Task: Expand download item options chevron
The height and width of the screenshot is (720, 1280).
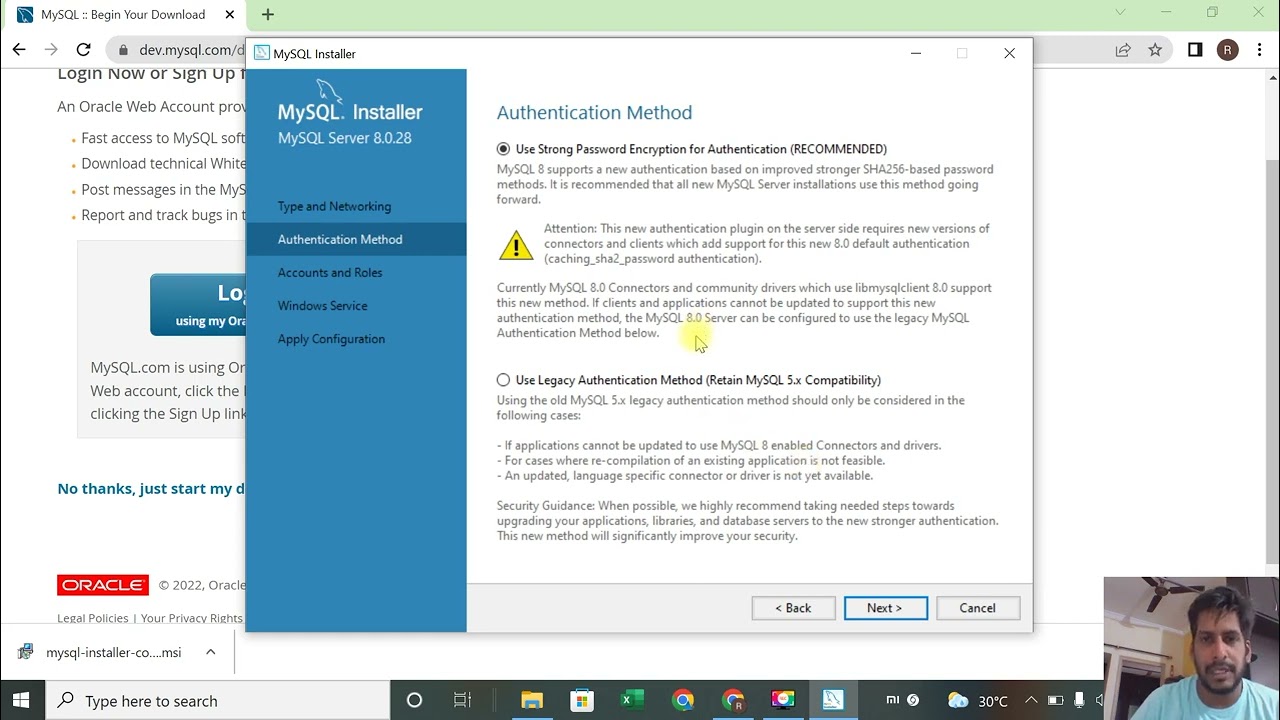Action: (x=211, y=652)
